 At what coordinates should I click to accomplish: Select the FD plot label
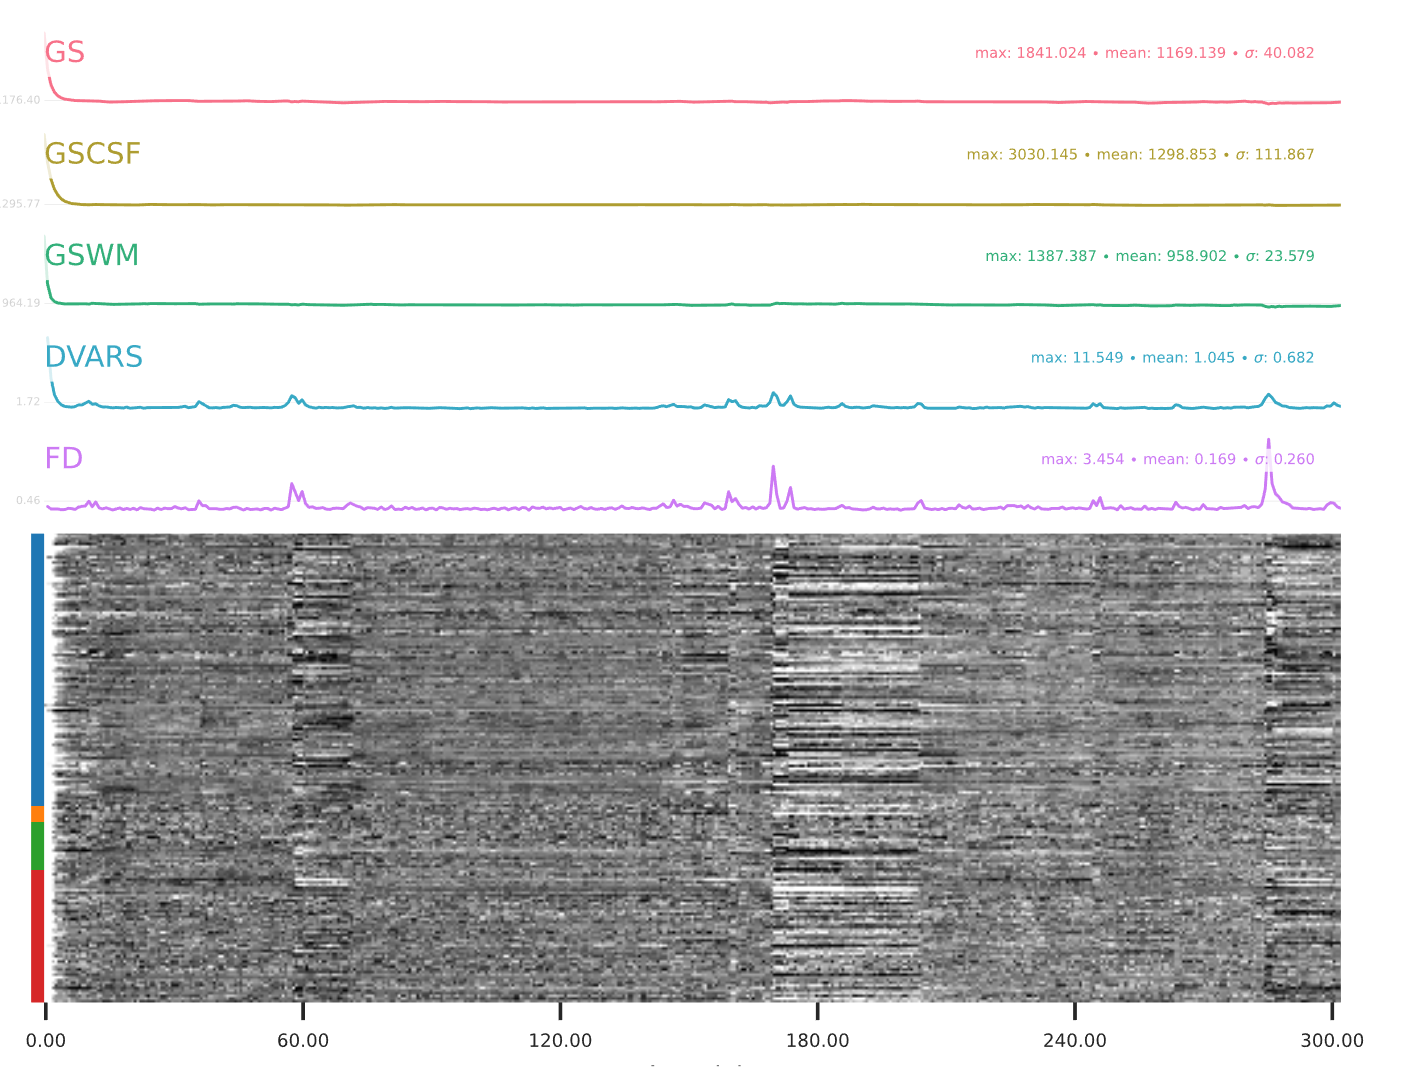[64, 458]
